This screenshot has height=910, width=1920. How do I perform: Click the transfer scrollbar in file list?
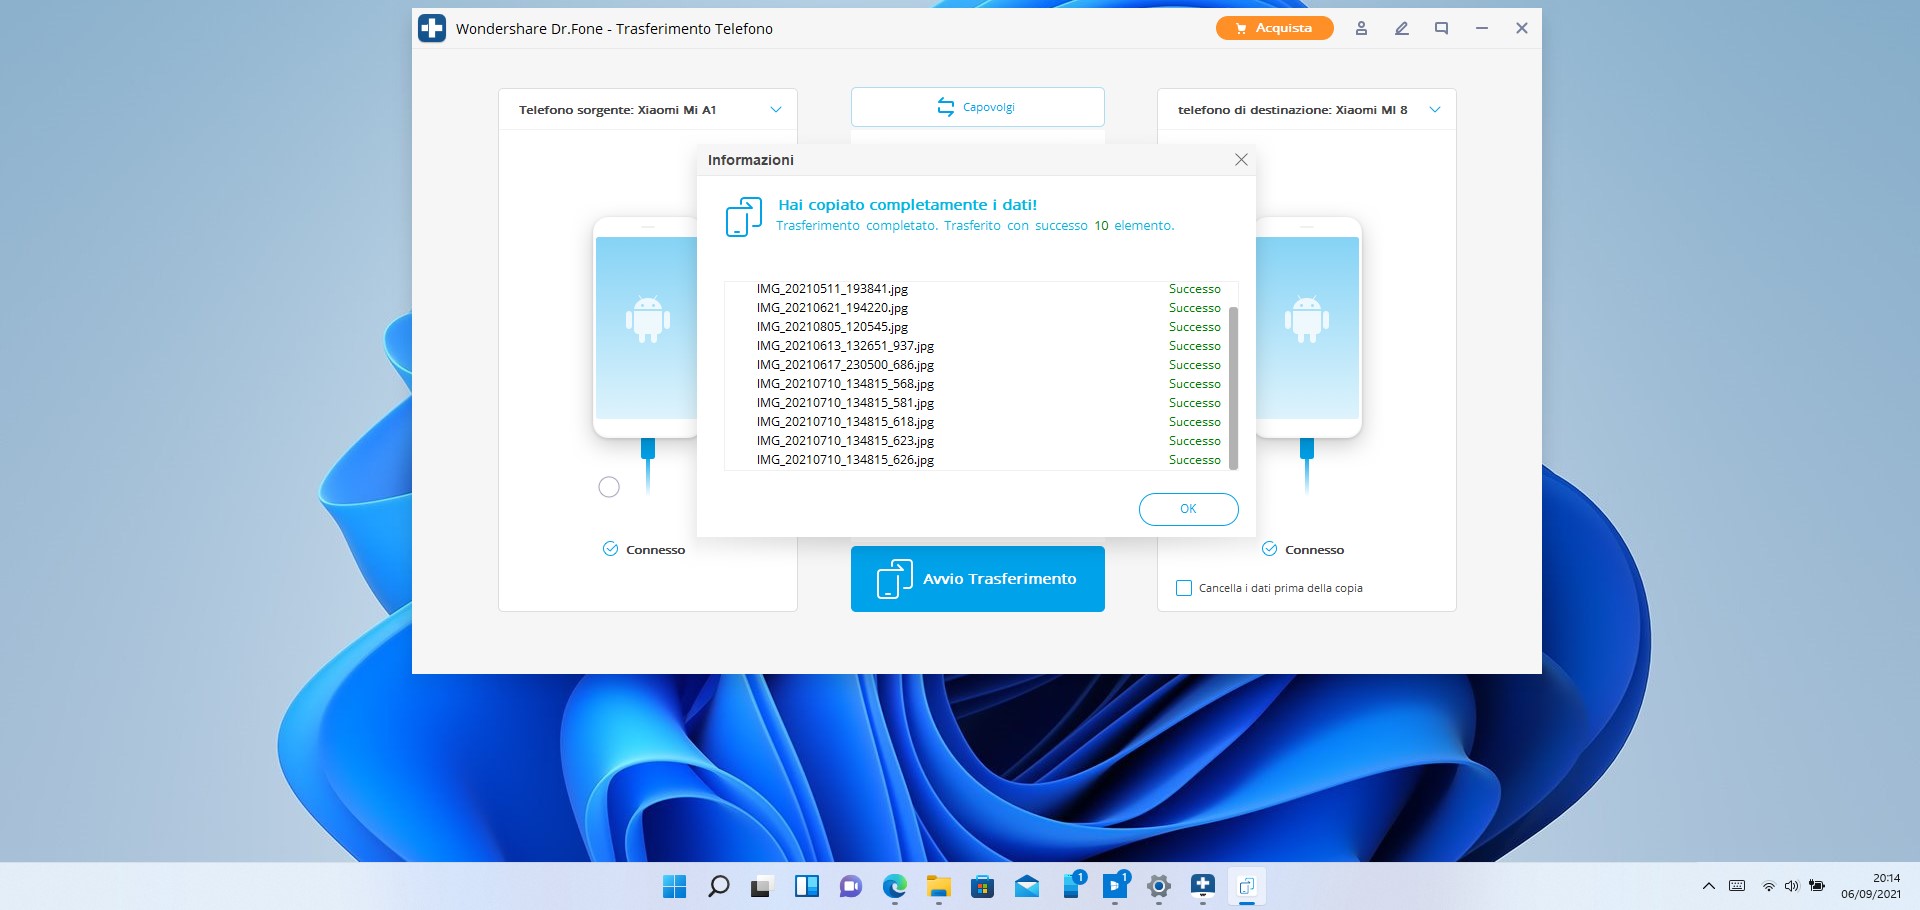pyautogui.click(x=1233, y=388)
